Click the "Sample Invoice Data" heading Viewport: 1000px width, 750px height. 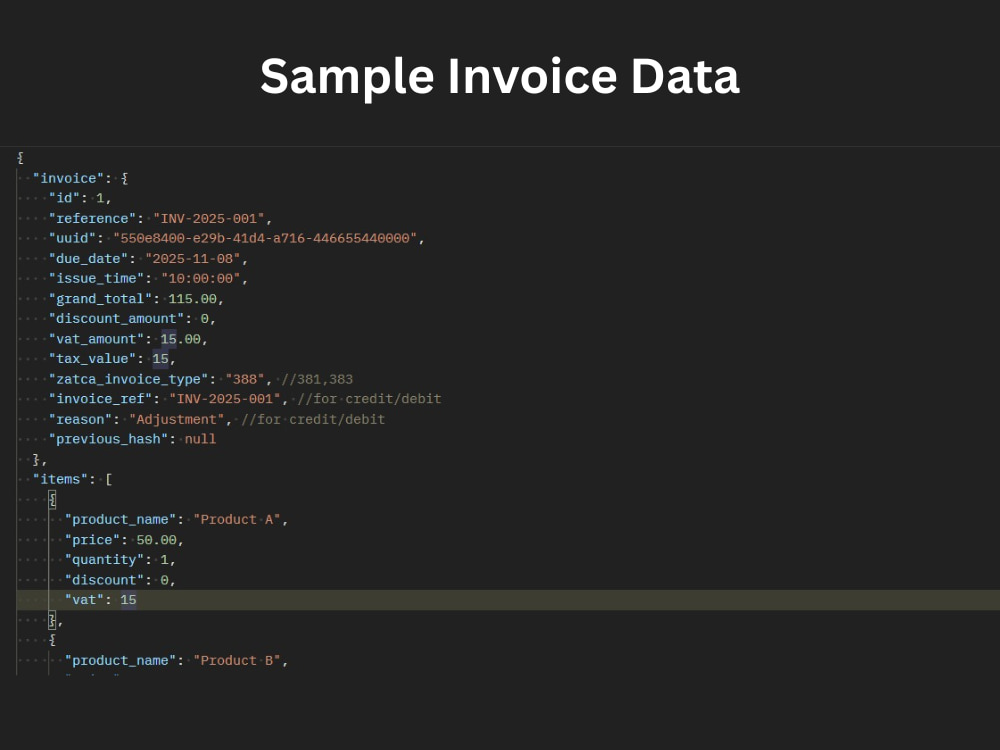[x=499, y=77]
